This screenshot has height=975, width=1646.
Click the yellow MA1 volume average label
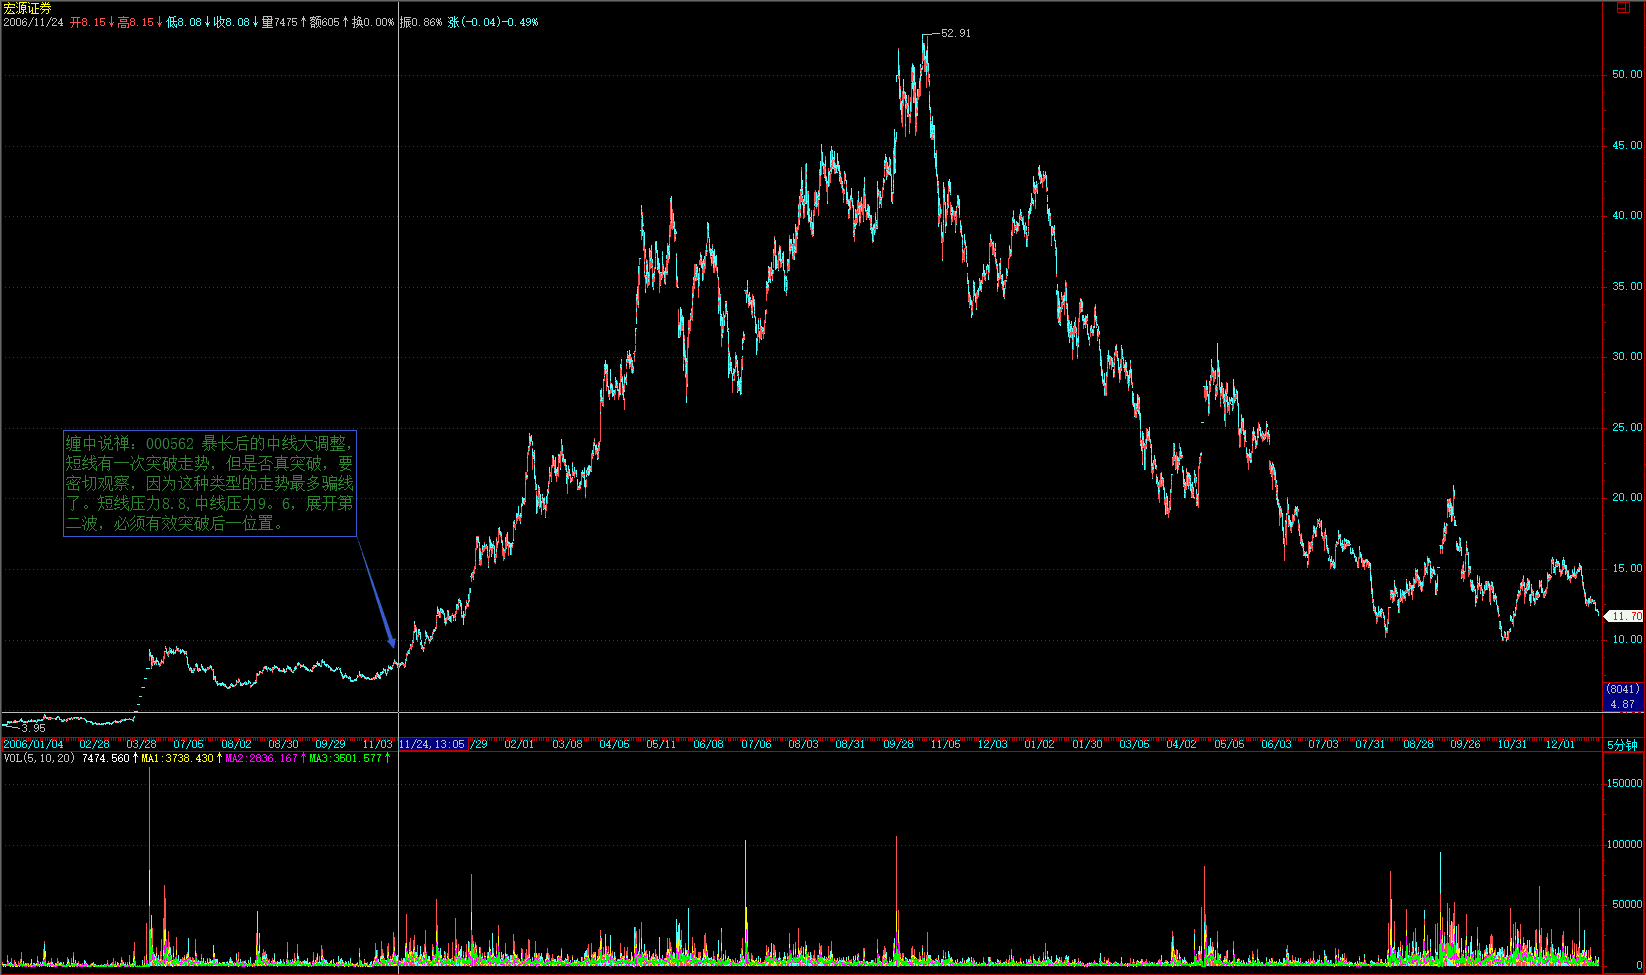(x=178, y=759)
